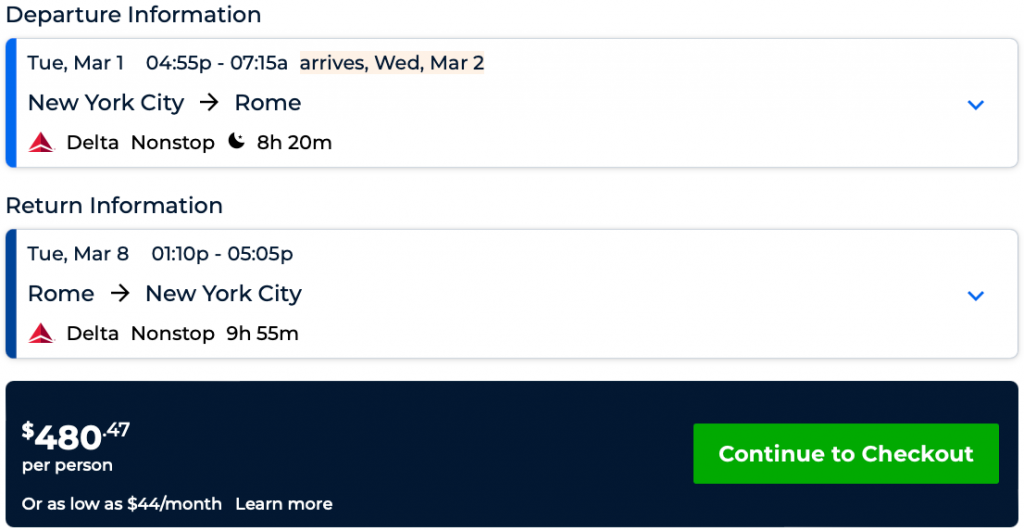
Task: Expand the departure flight details chevron
Action: click(x=976, y=105)
